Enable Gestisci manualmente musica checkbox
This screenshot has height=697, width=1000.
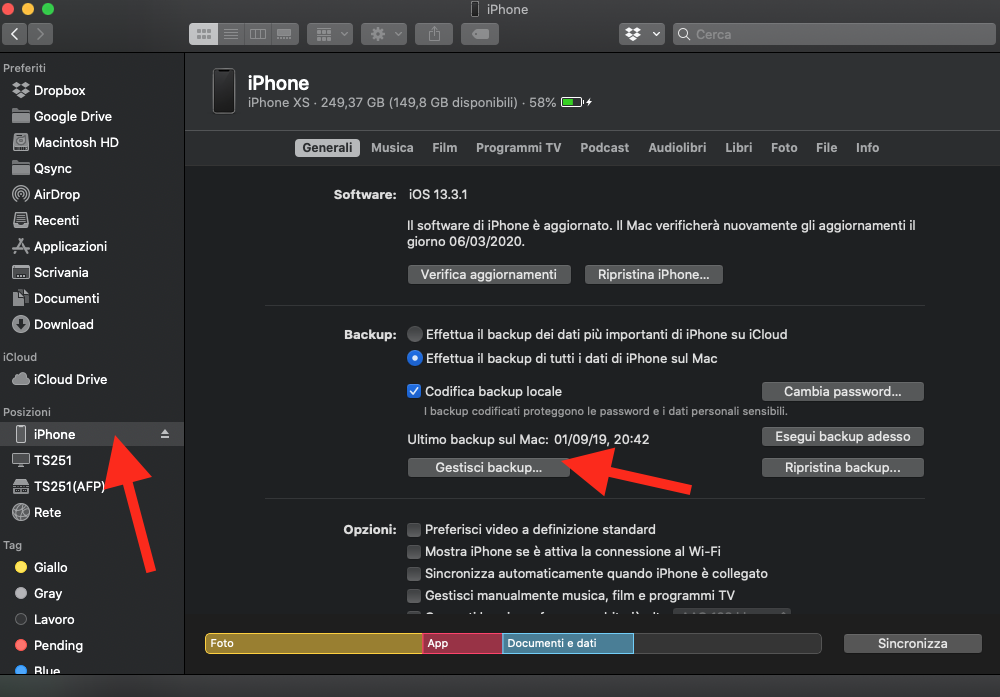pos(414,596)
